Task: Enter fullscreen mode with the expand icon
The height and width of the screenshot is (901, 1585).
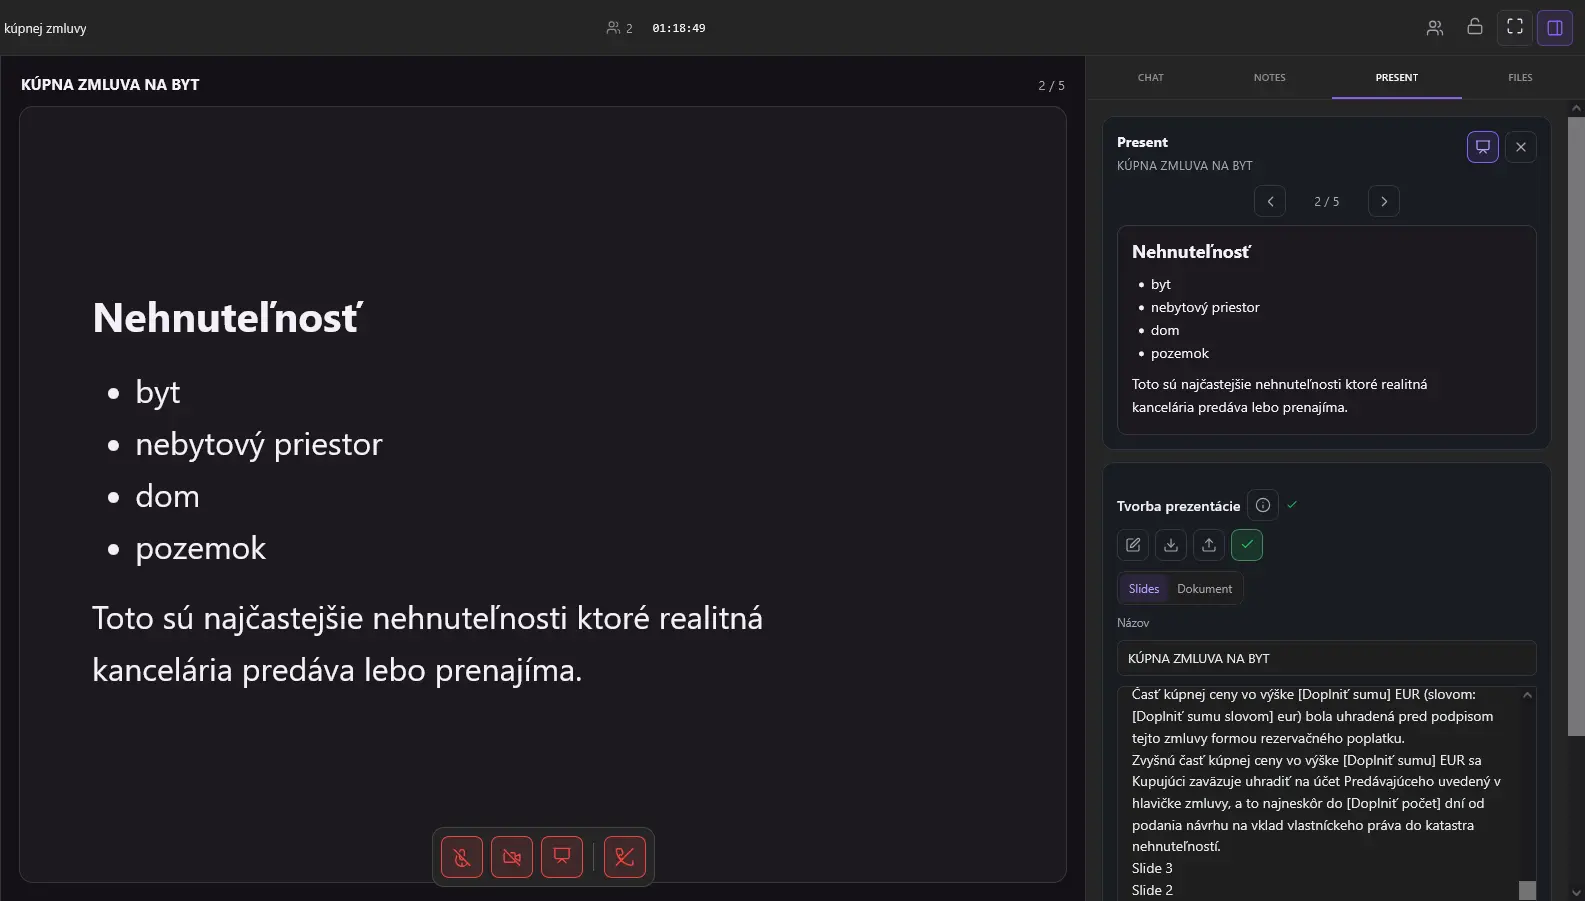Action: click(x=1515, y=28)
